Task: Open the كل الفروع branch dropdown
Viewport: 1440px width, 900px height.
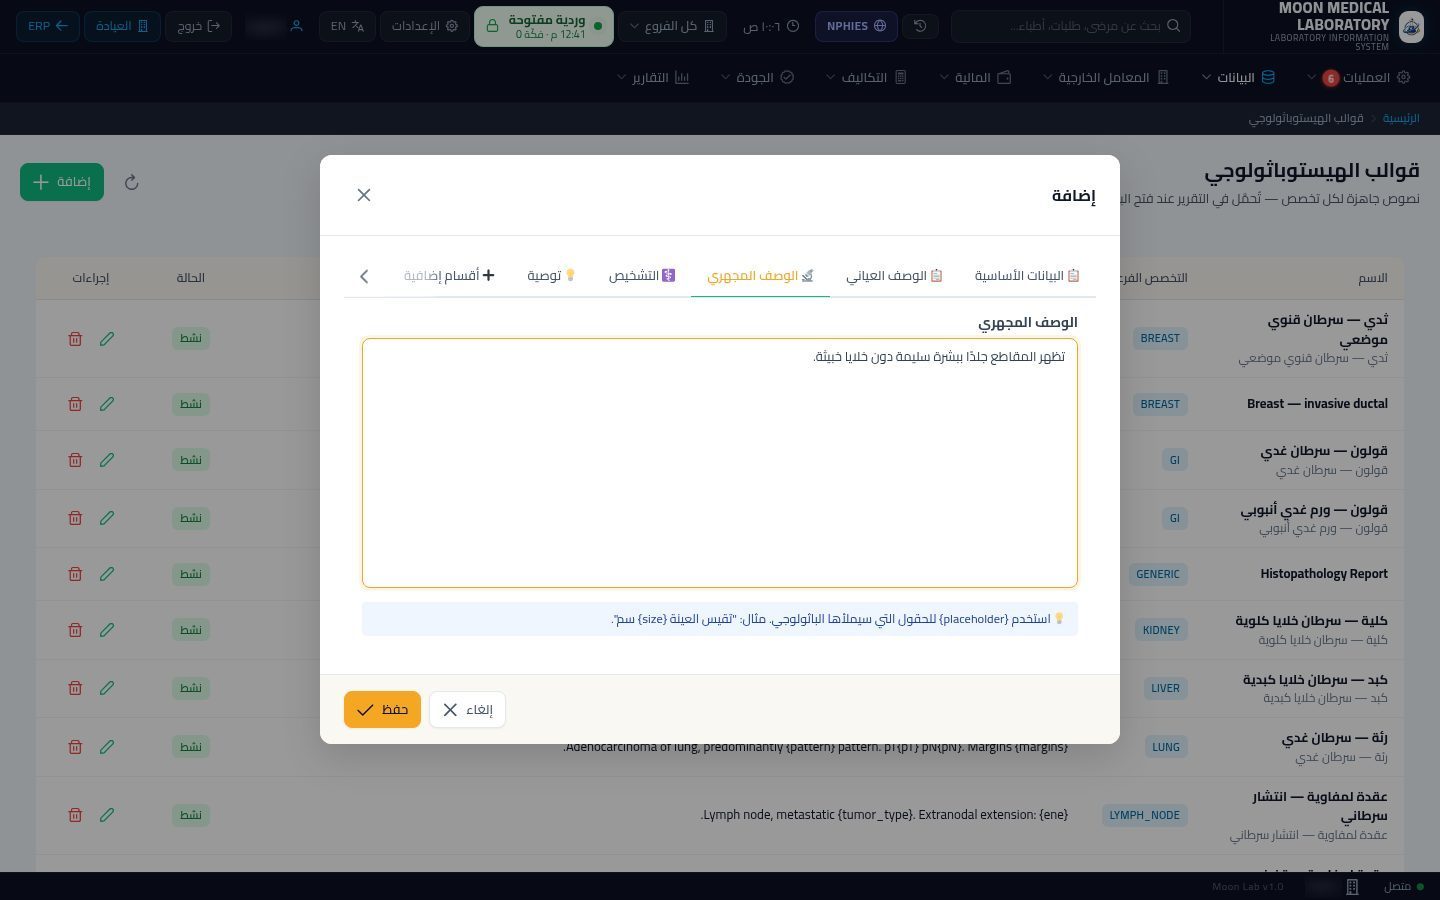Action: pyautogui.click(x=672, y=26)
